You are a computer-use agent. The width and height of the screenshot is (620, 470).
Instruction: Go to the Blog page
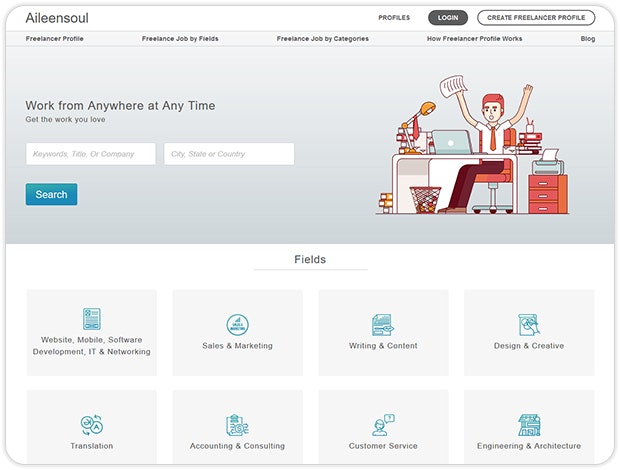[x=588, y=39]
